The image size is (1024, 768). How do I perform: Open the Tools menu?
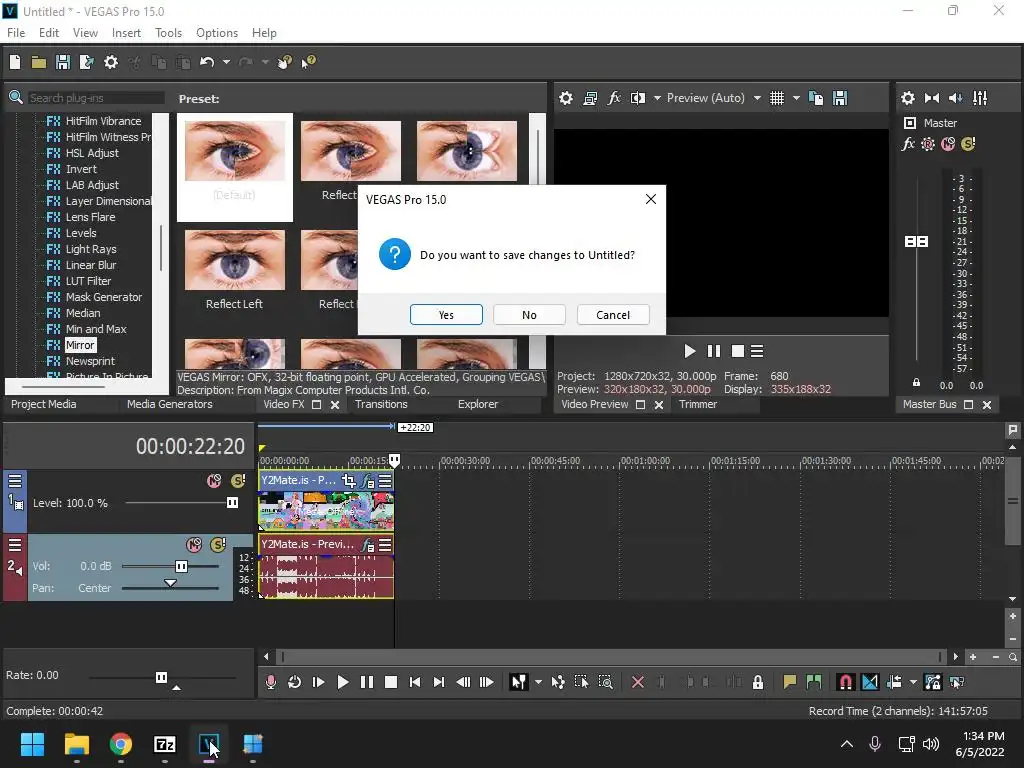[x=168, y=33]
